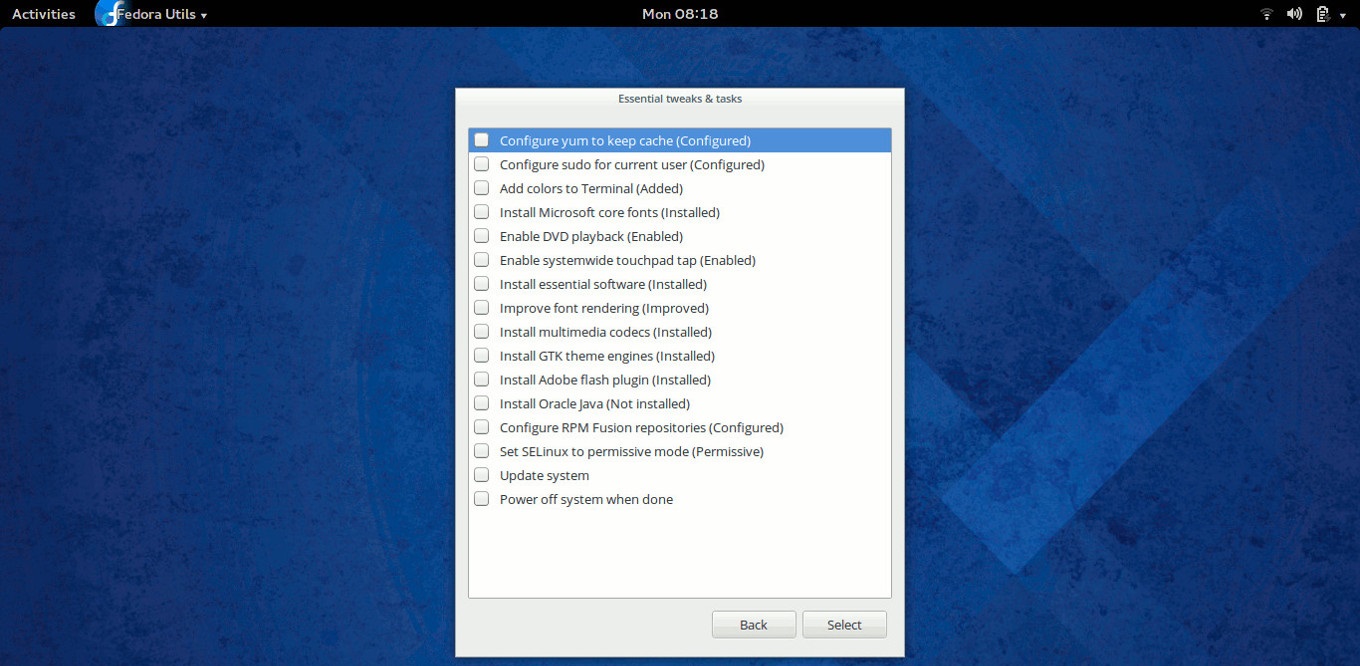Check Add colors to Terminal
This screenshot has height=666, width=1360.
coord(481,188)
